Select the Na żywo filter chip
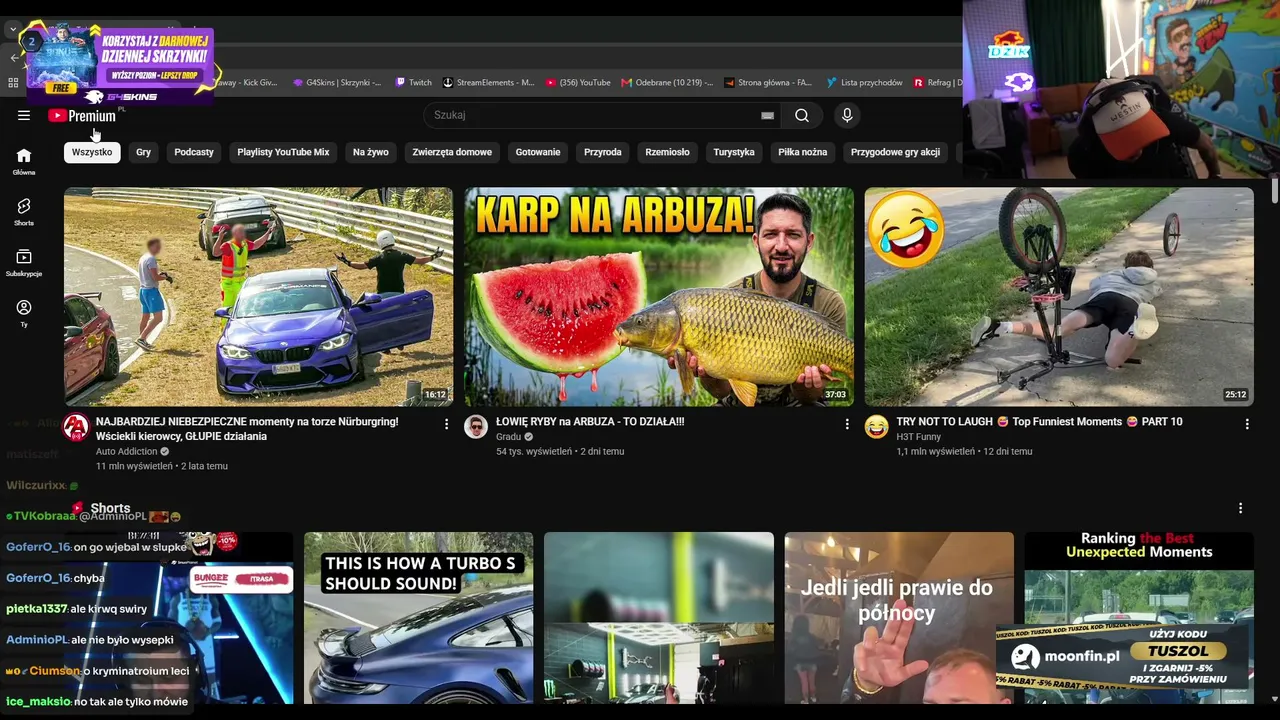1280x720 pixels. click(x=371, y=152)
